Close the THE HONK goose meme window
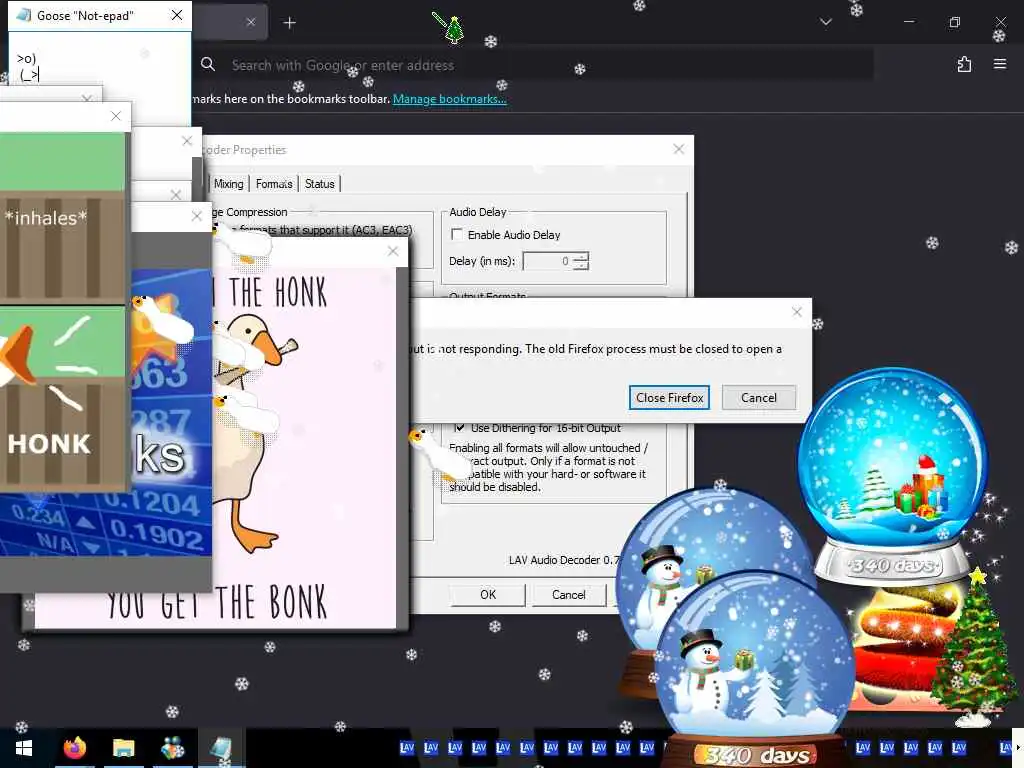 (x=392, y=251)
